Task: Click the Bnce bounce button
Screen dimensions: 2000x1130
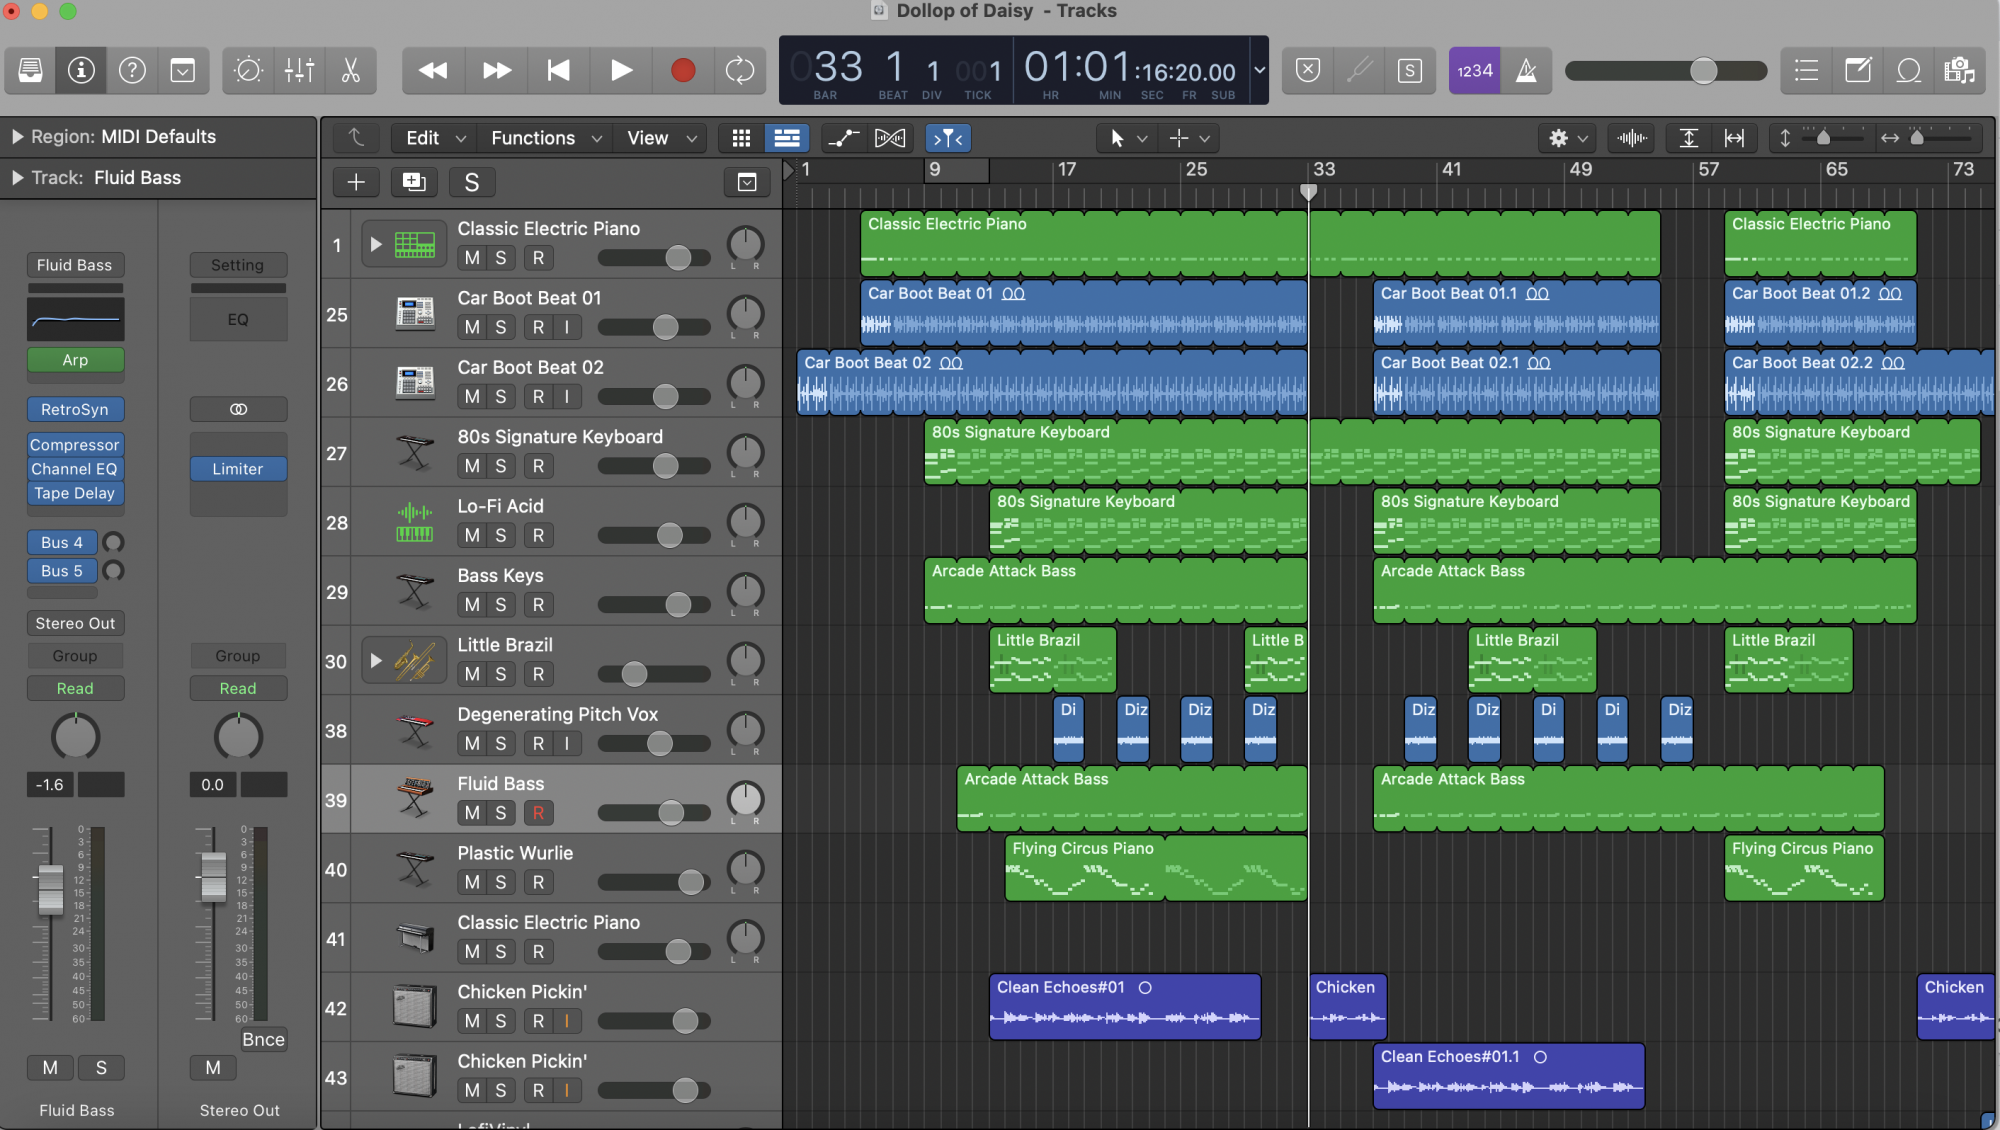Action: (x=263, y=1040)
